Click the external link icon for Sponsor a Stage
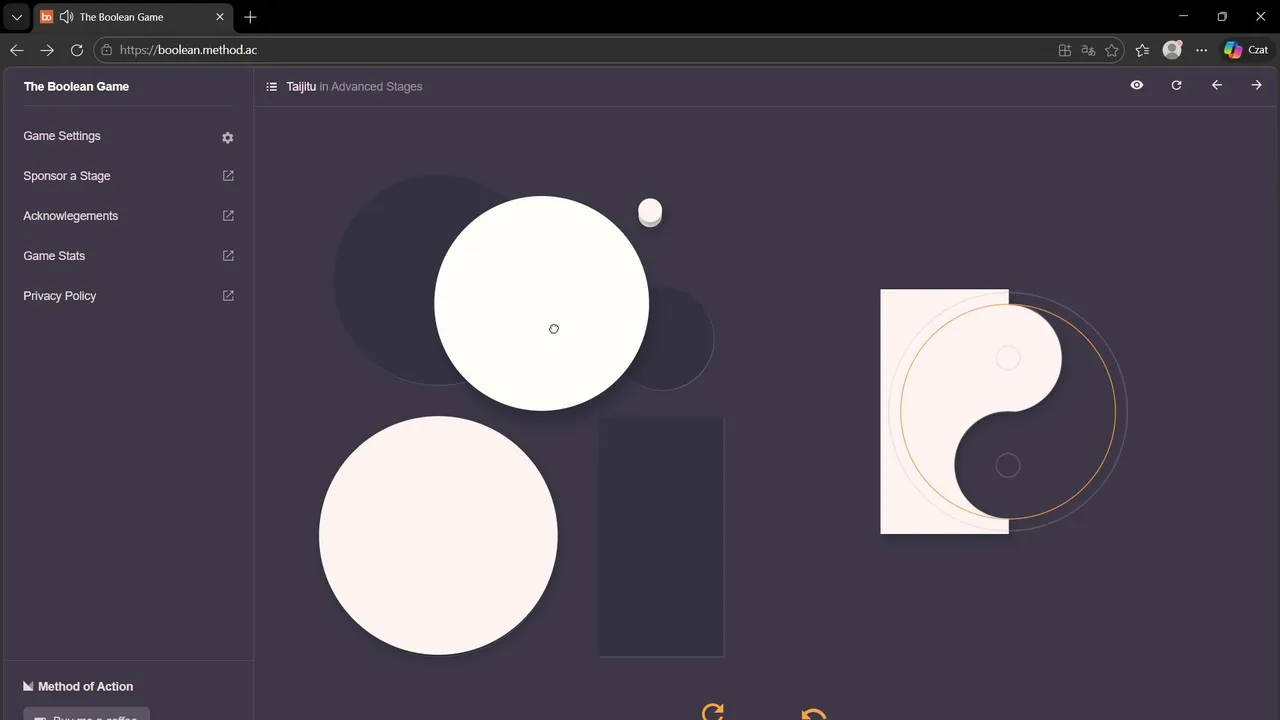Viewport: 1280px width, 720px height. click(x=228, y=176)
